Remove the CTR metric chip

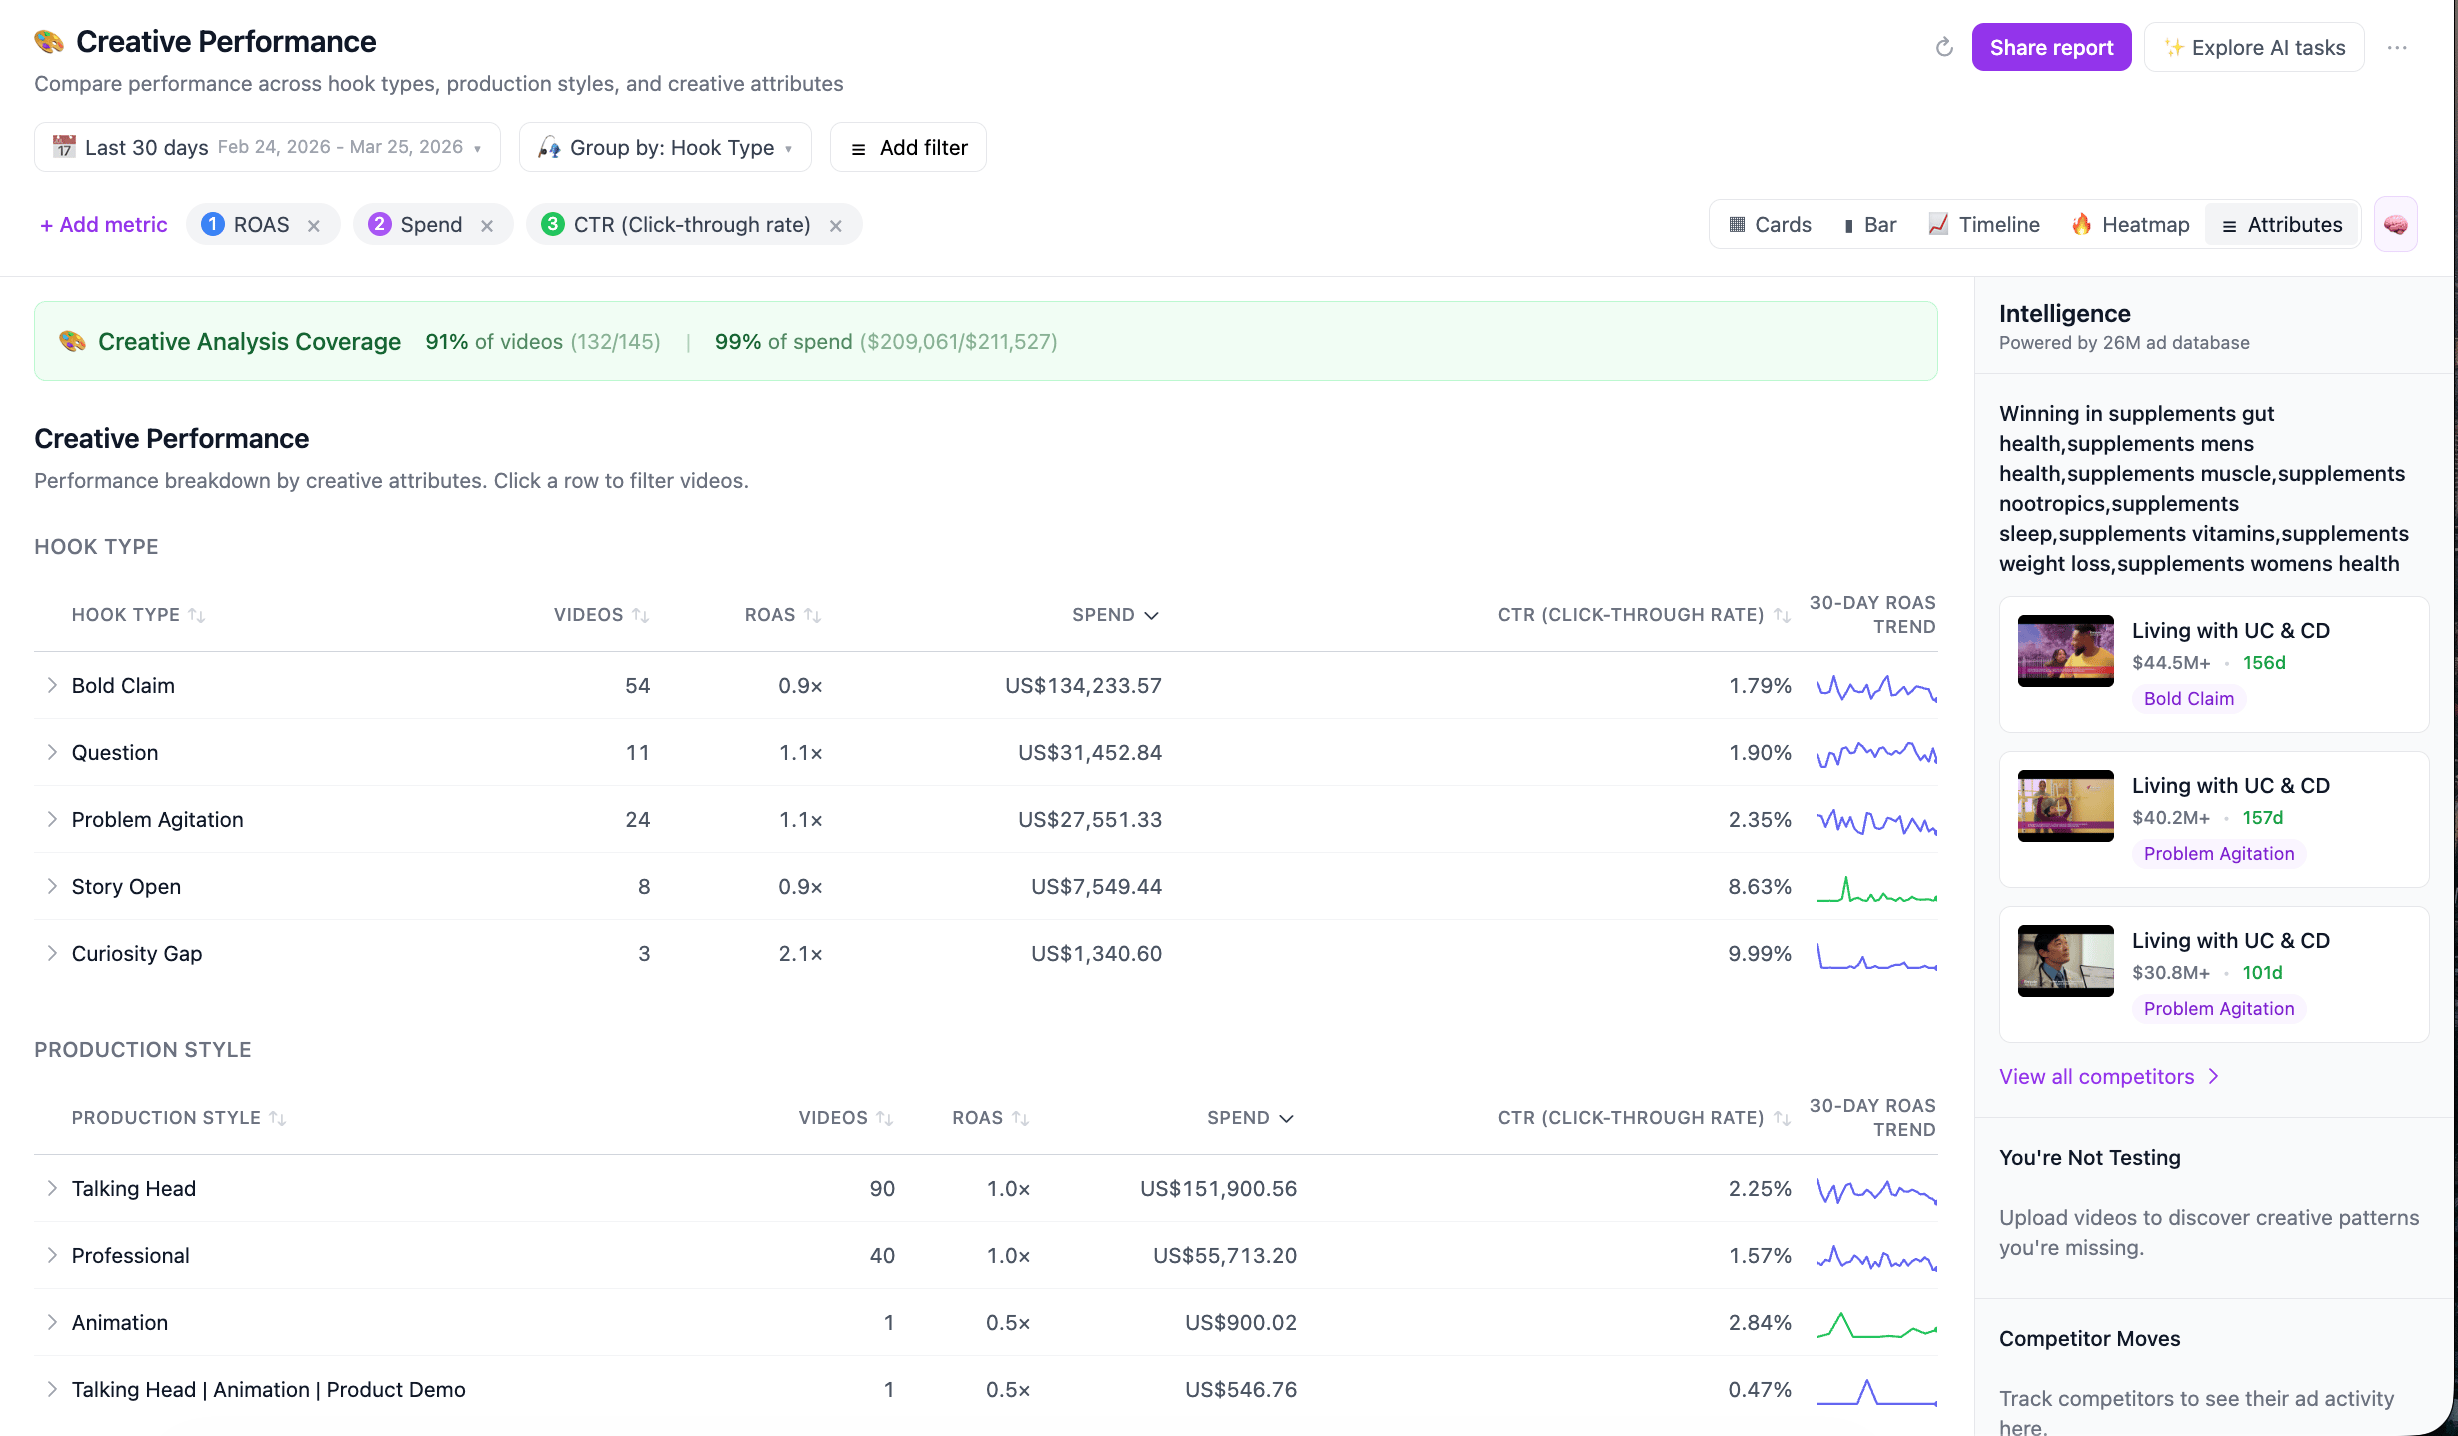836,225
